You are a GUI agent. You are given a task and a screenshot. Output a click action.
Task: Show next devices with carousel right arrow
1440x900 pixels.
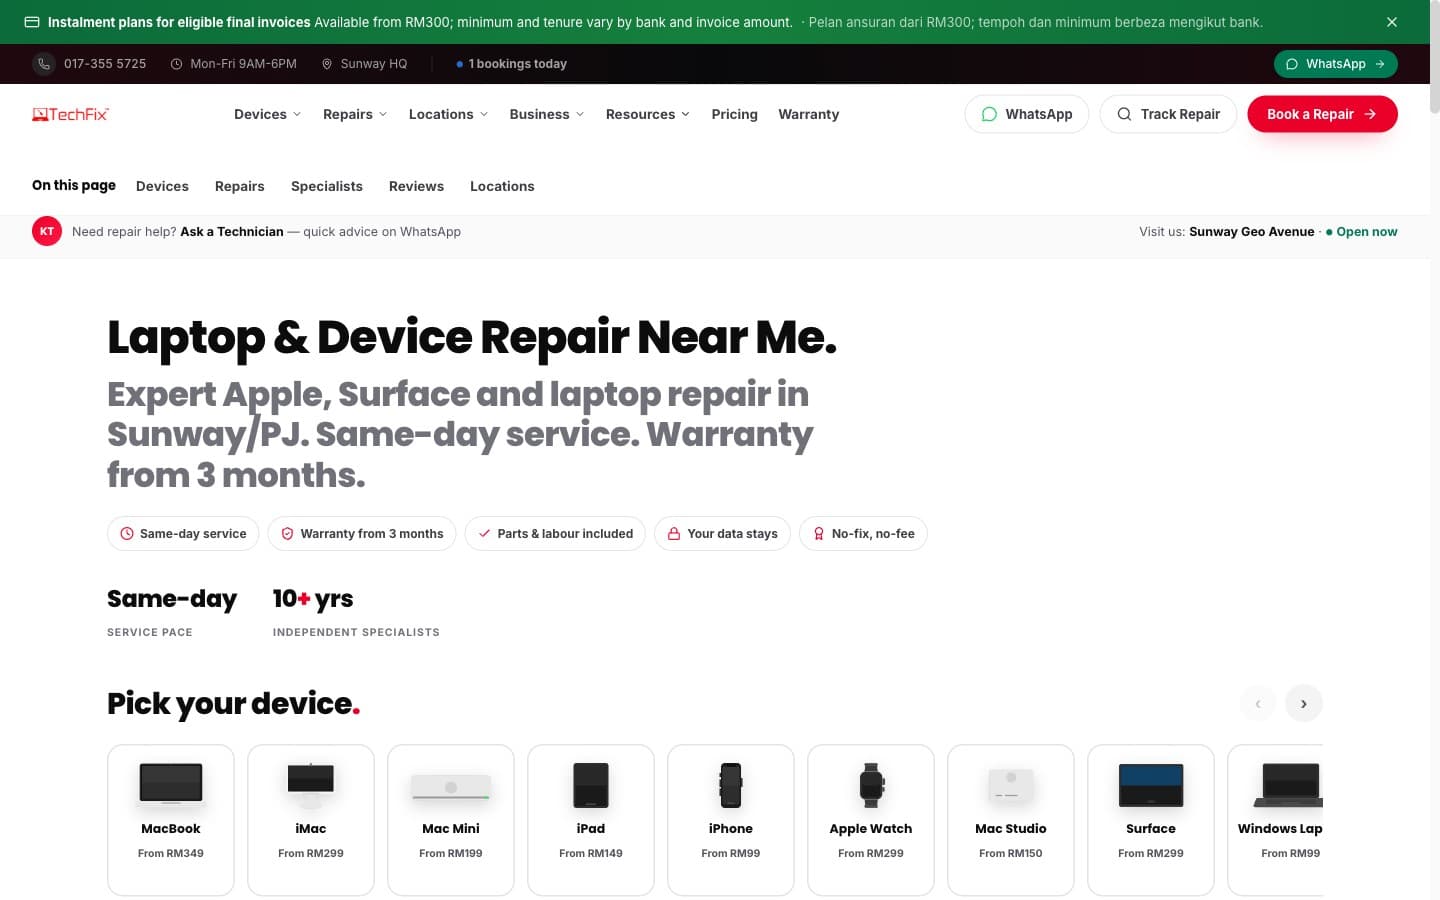[x=1304, y=703]
